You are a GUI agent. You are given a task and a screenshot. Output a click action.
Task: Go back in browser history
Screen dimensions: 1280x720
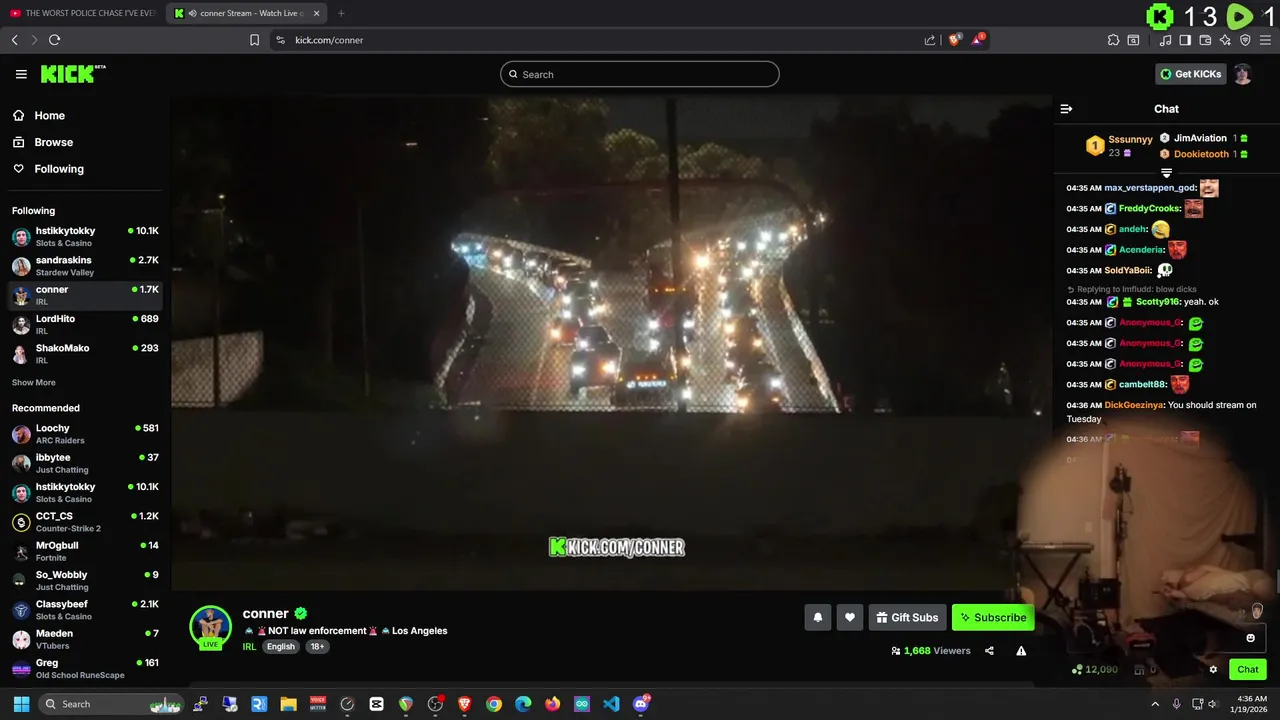(14, 40)
